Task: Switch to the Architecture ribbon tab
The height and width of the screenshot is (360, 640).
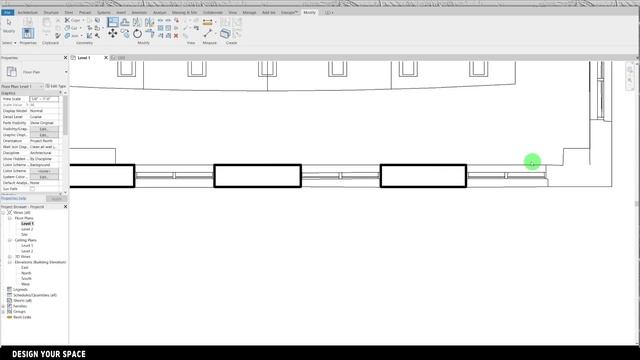Action: 27,13
